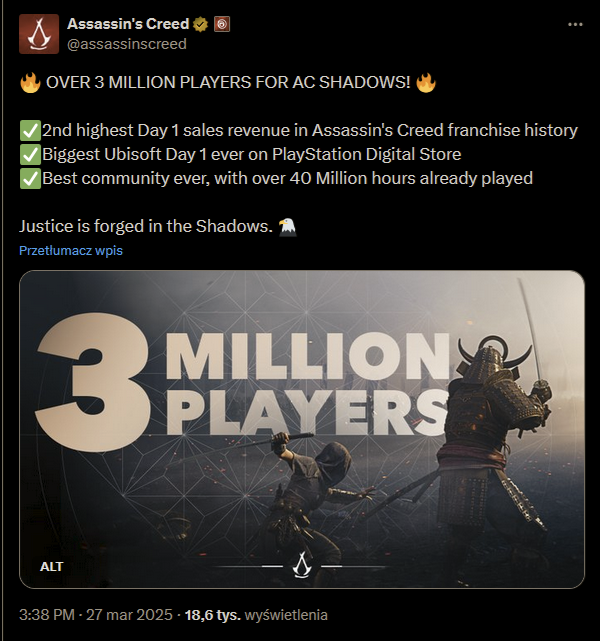The image size is (600, 641).
Task: Click the 27 mar 2025 date
Action: (x=129, y=615)
